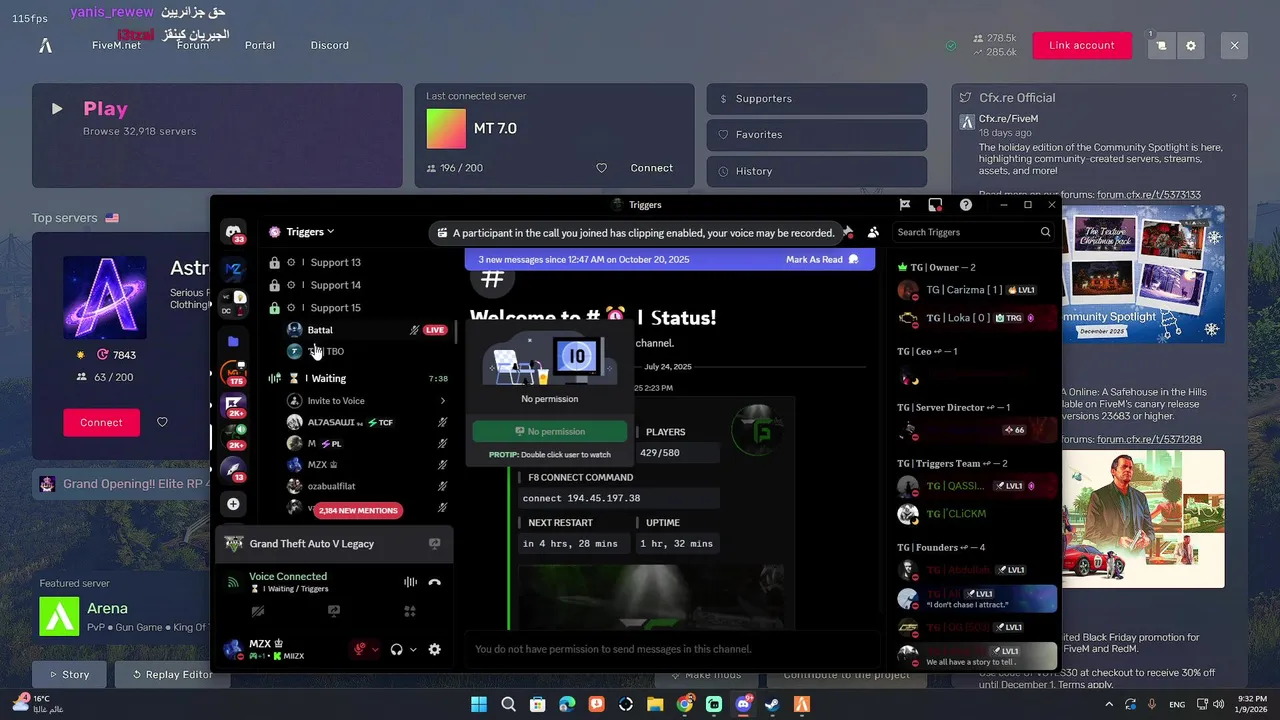Open the blue server folder in Discord sidebar
Image resolution: width=1280 pixels, height=720 pixels.
tap(233, 341)
